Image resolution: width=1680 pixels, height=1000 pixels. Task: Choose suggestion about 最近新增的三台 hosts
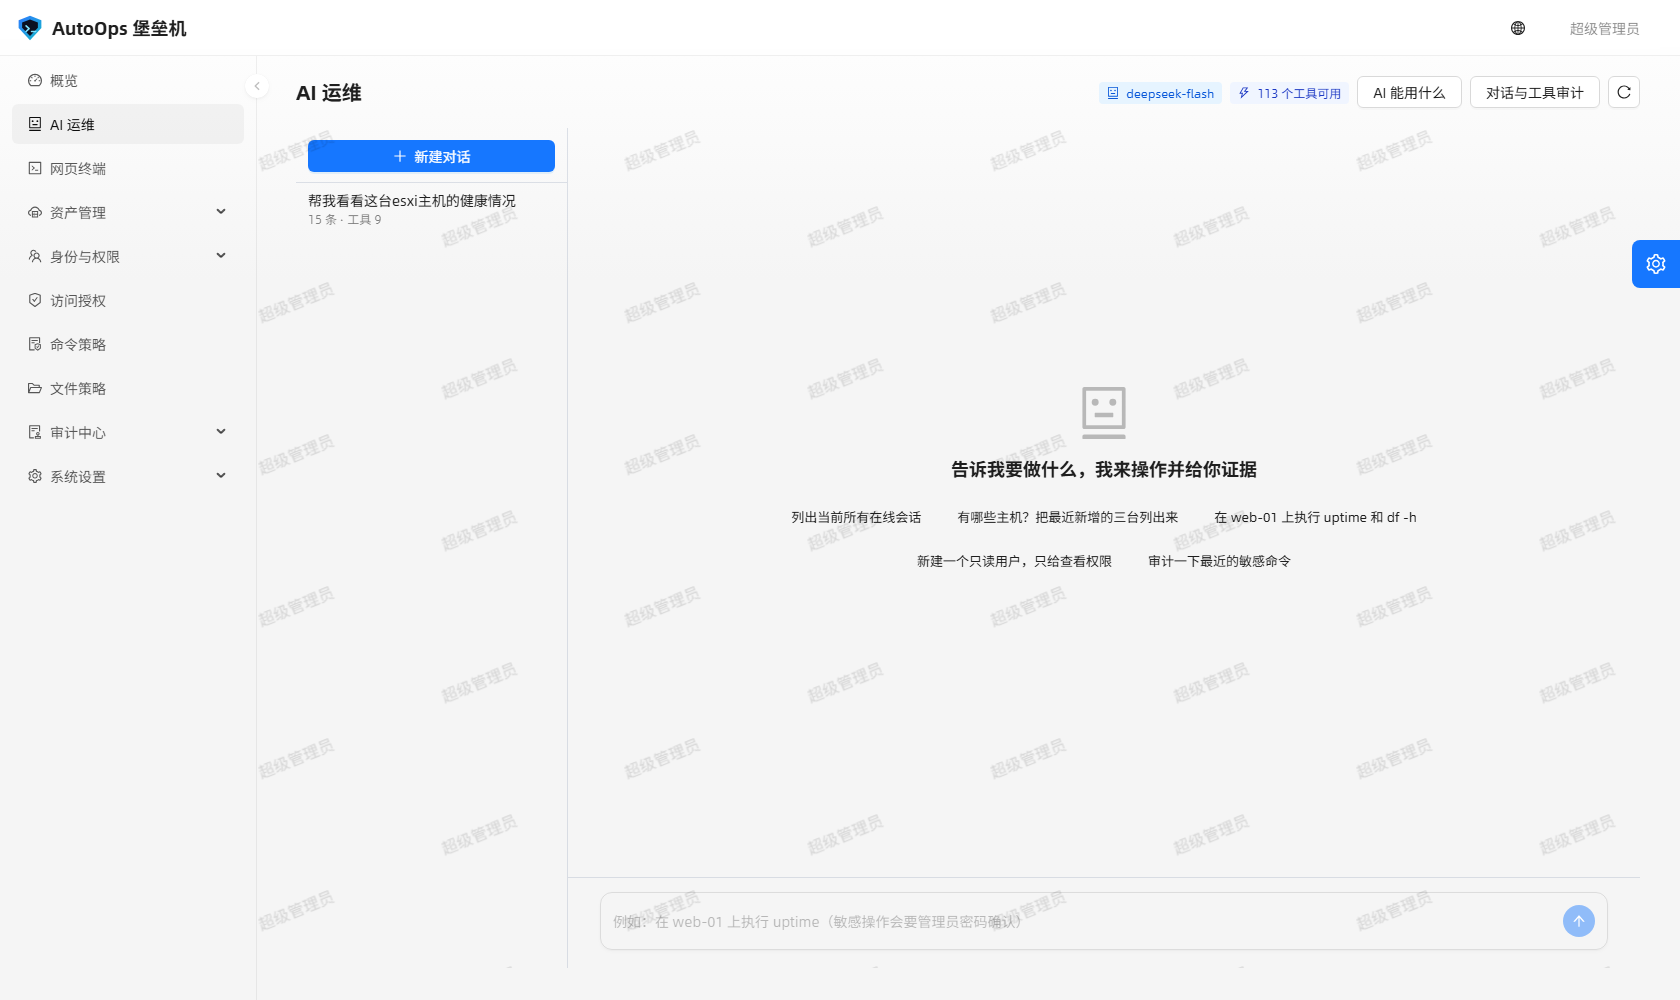click(x=1068, y=517)
